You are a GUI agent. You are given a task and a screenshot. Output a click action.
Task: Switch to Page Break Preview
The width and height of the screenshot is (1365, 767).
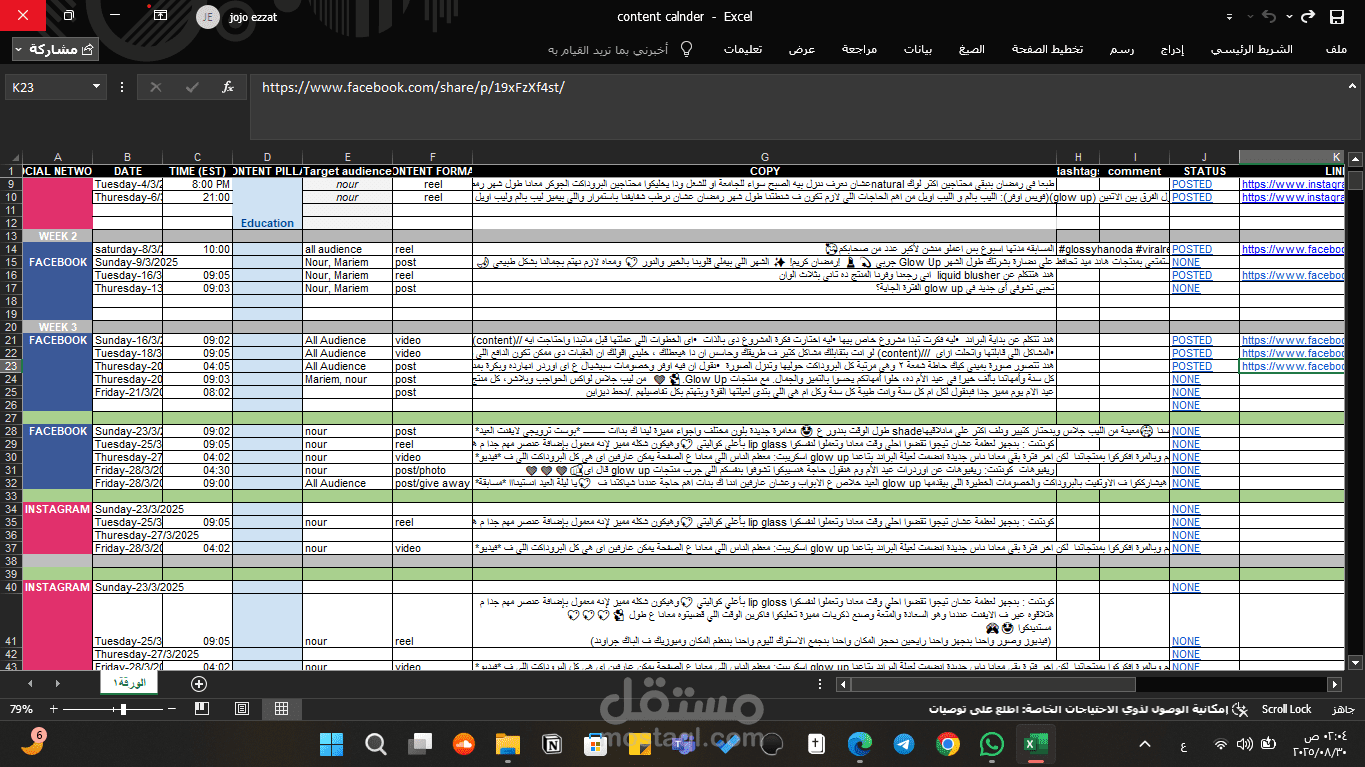202,709
